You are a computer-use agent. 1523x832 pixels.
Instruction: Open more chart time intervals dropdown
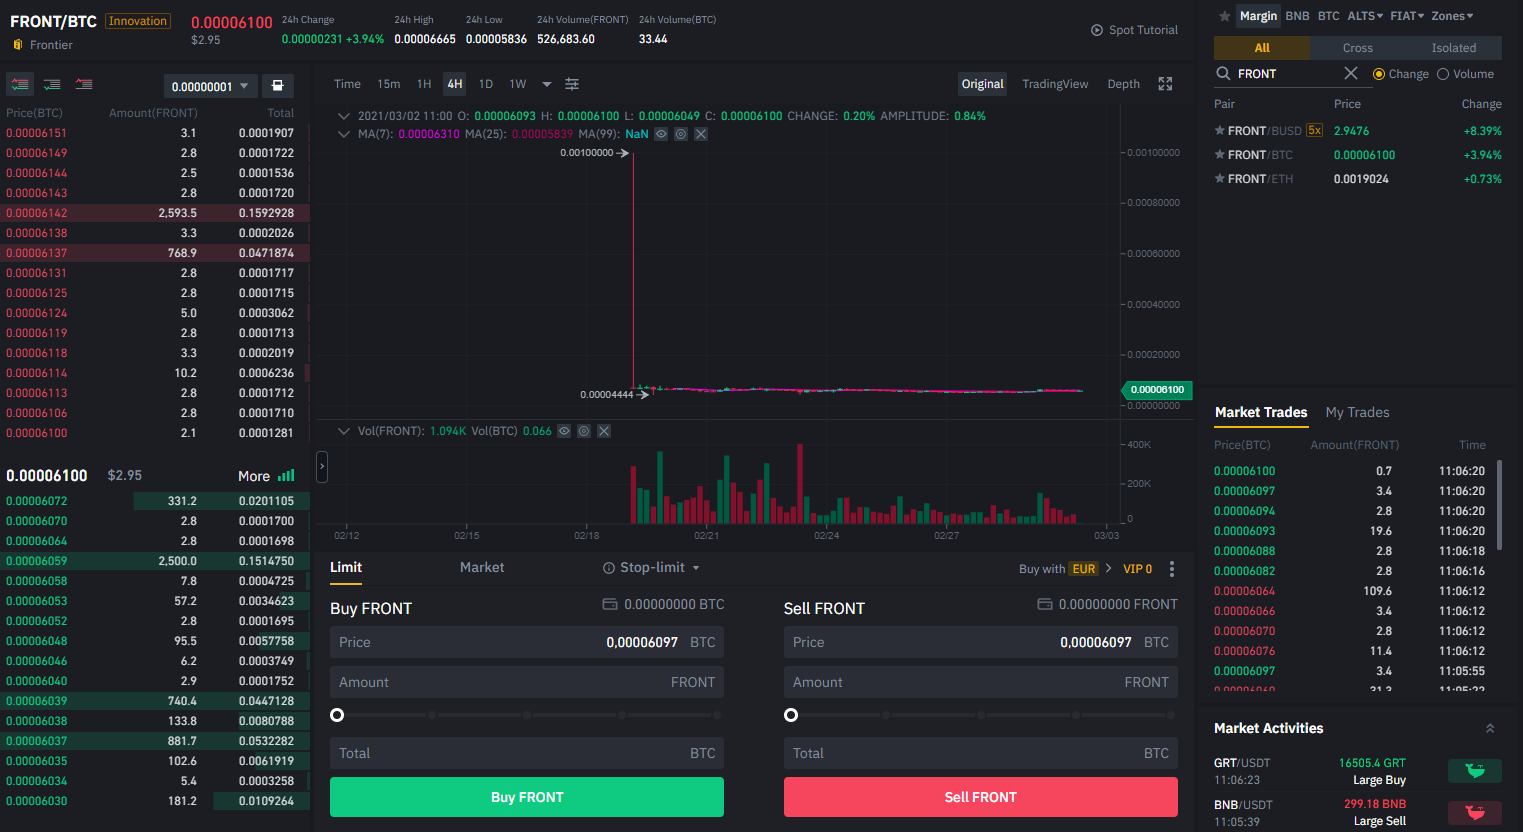(547, 84)
